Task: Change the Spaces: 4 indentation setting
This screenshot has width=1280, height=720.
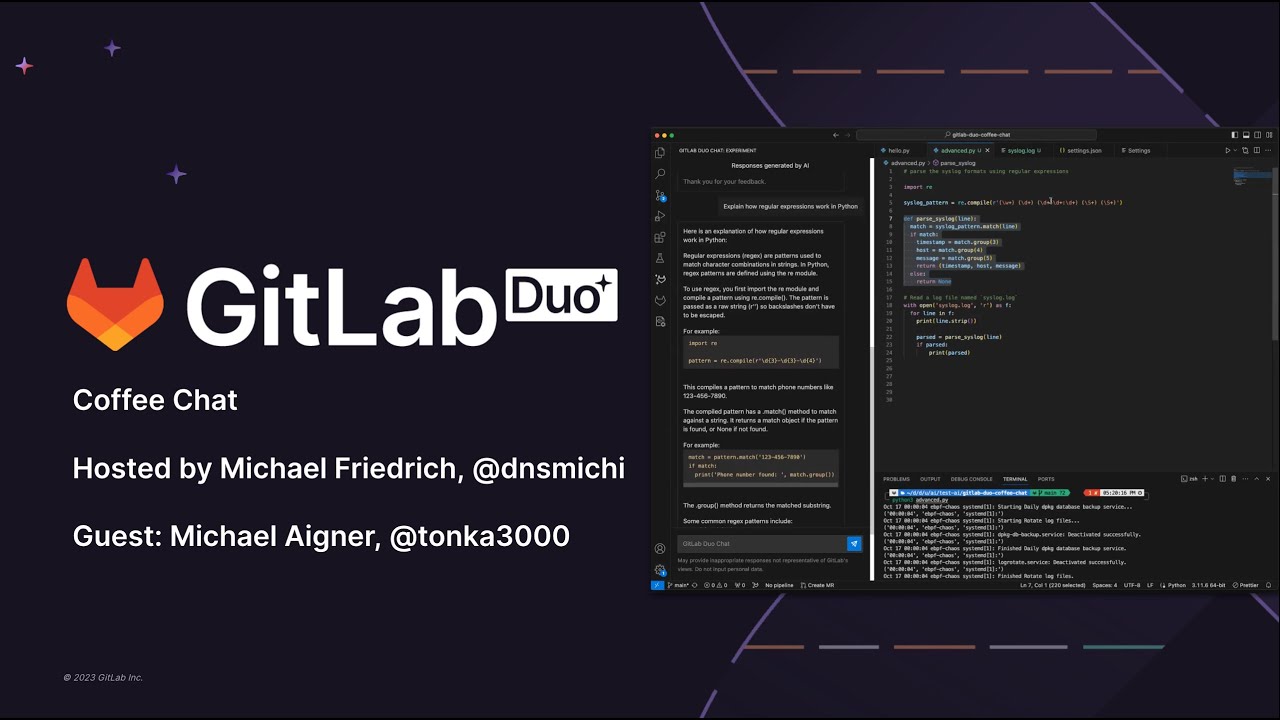Action: [1105, 585]
